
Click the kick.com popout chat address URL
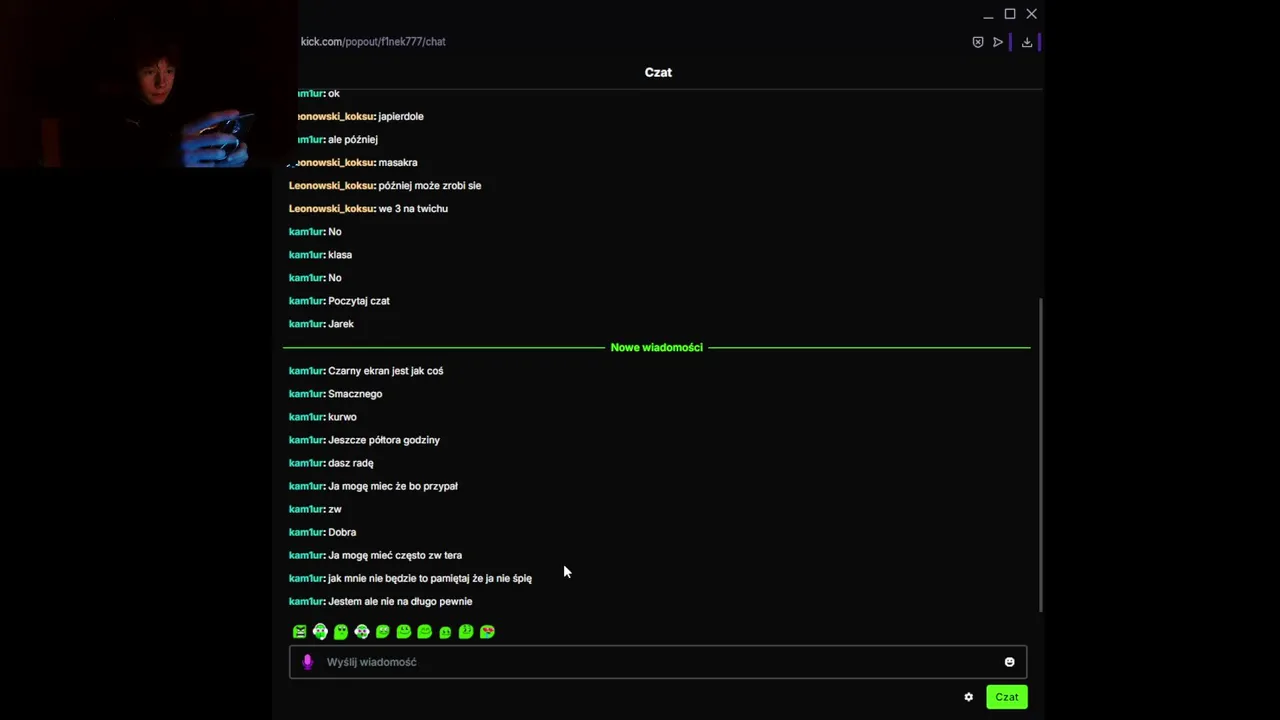coord(373,42)
